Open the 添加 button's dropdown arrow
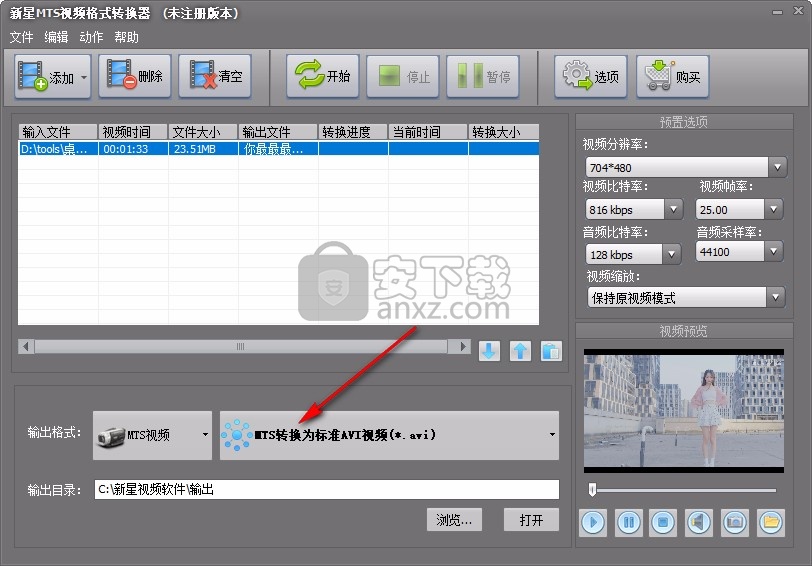This screenshot has height=566, width=812. pos(84,77)
